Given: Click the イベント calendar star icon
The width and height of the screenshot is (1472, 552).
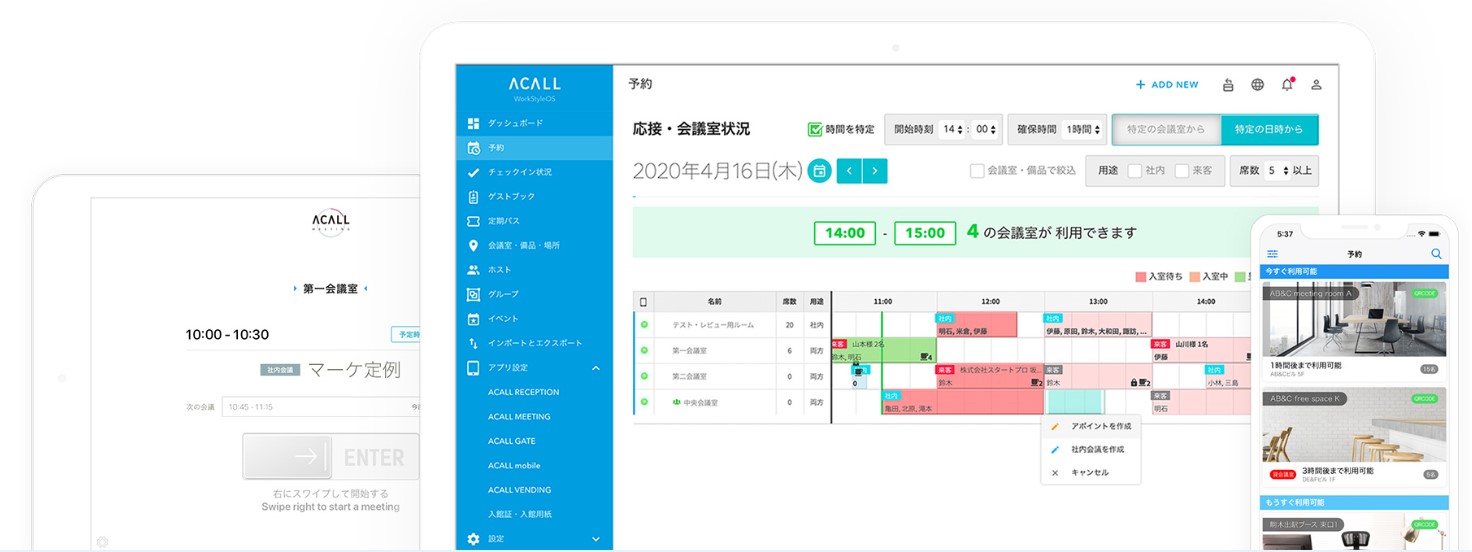Looking at the screenshot, I should coord(474,319).
